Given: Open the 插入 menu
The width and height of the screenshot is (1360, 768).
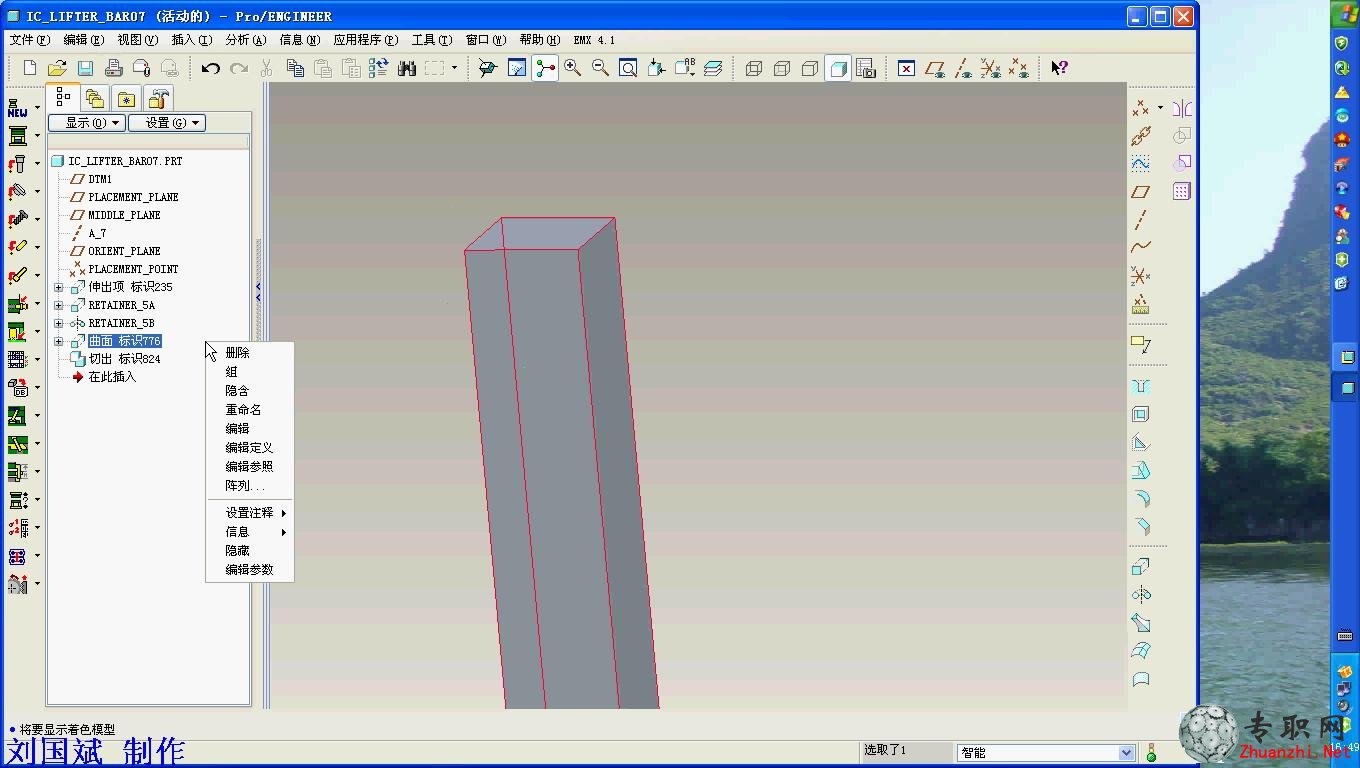Looking at the screenshot, I should tap(191, 40).
